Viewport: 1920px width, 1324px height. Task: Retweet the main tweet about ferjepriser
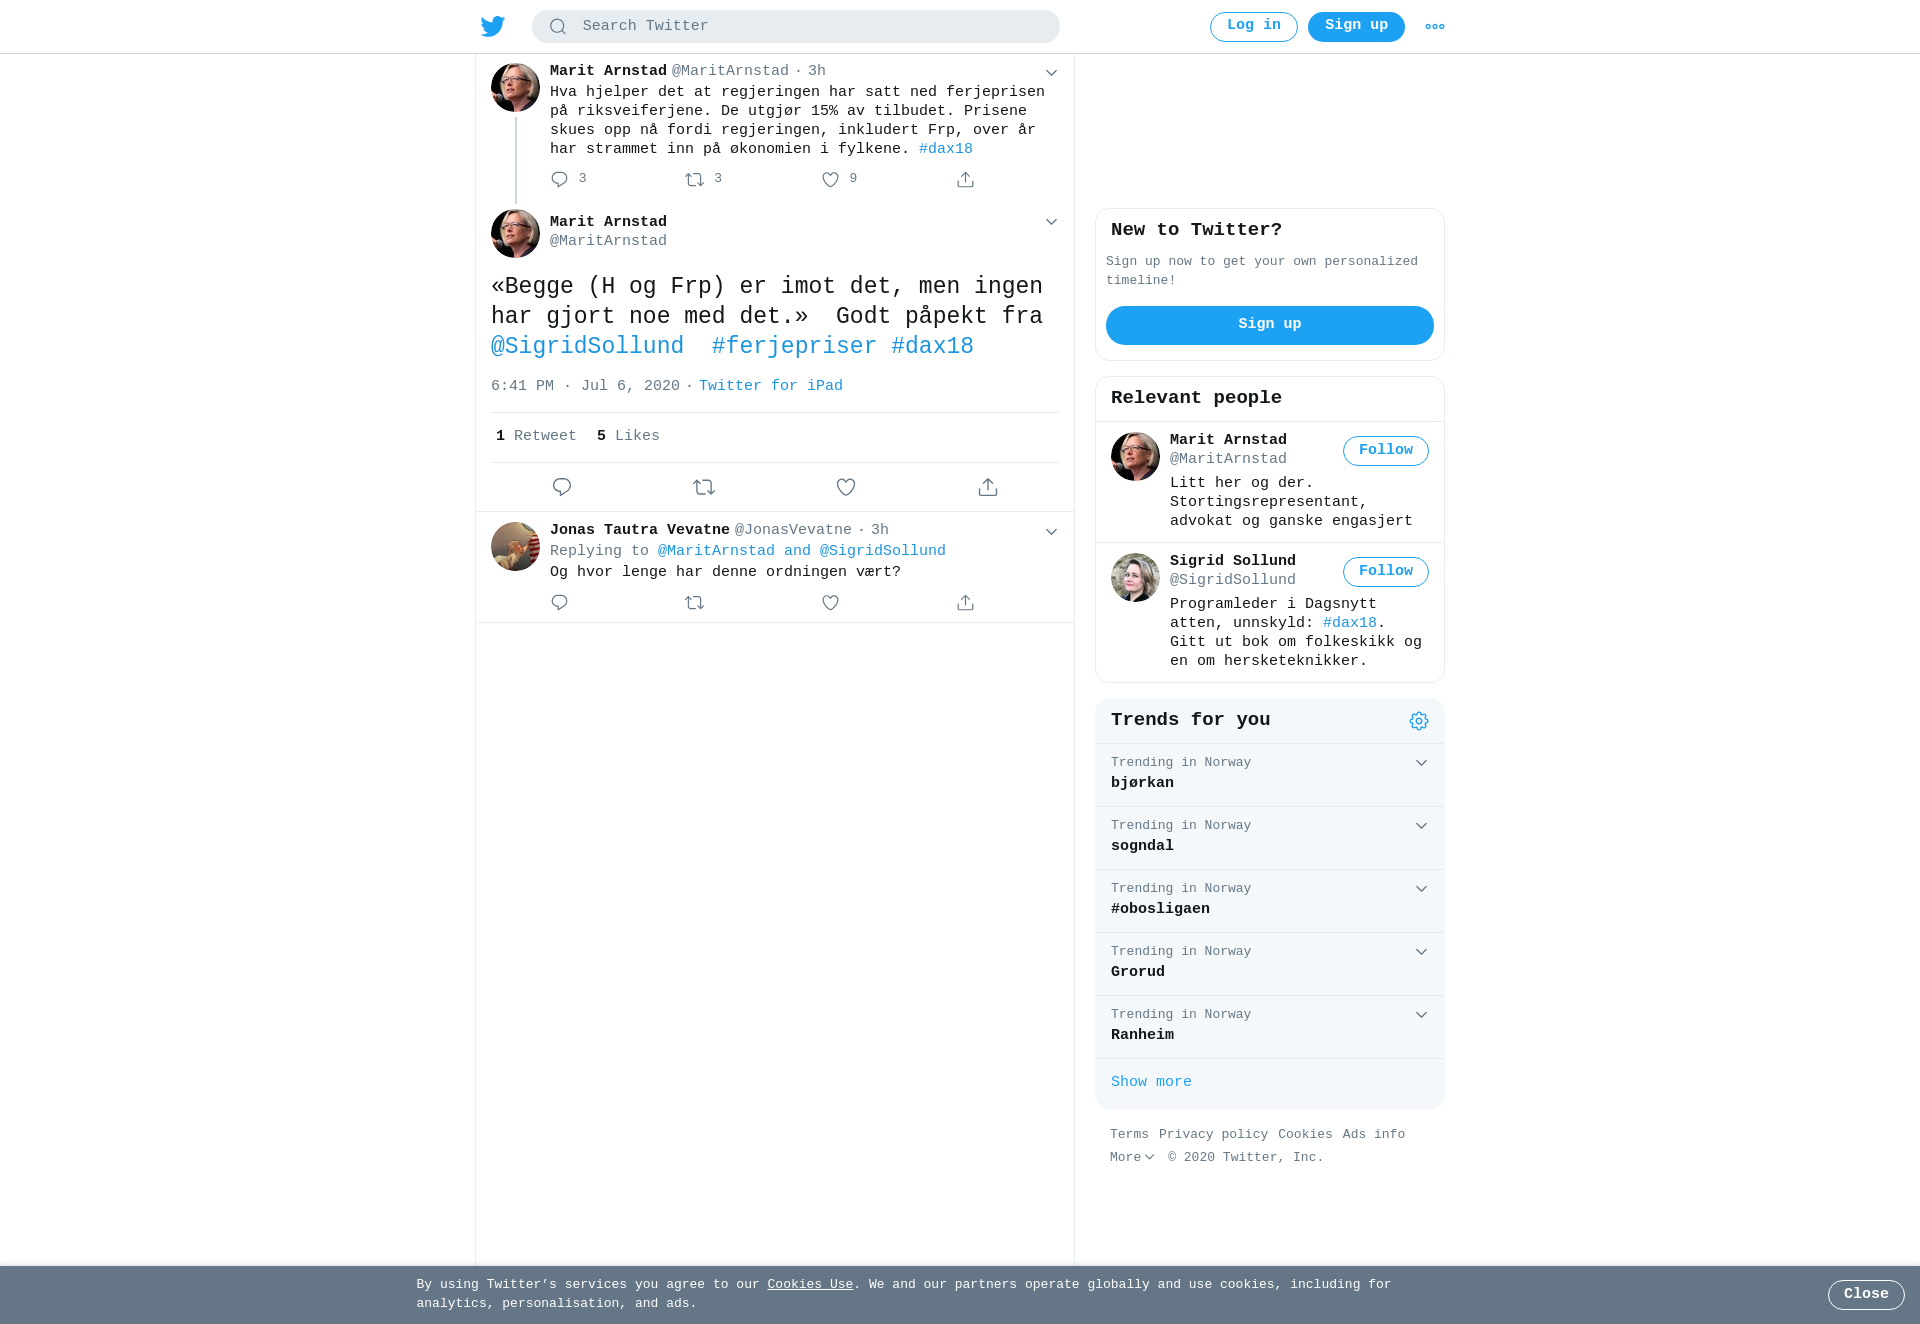(704, 487)
